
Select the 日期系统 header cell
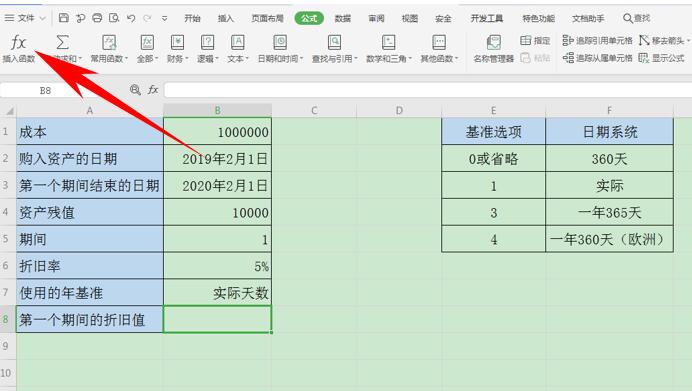(x=609, y=132)
